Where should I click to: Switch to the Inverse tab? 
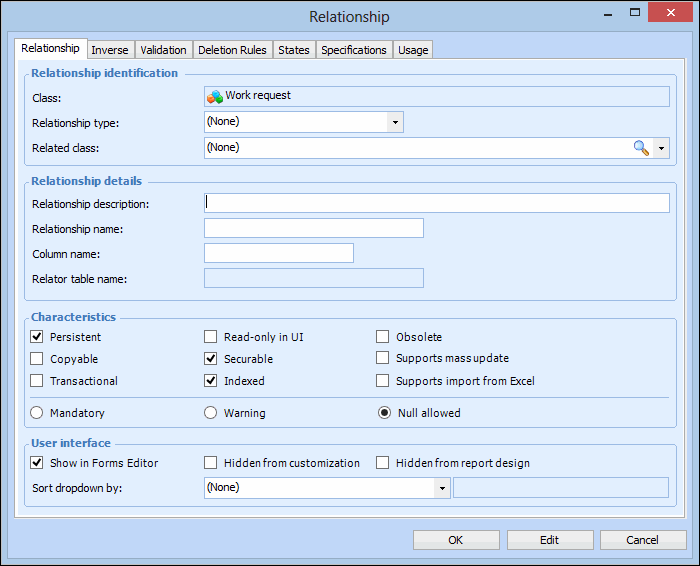tap(110, 50)
